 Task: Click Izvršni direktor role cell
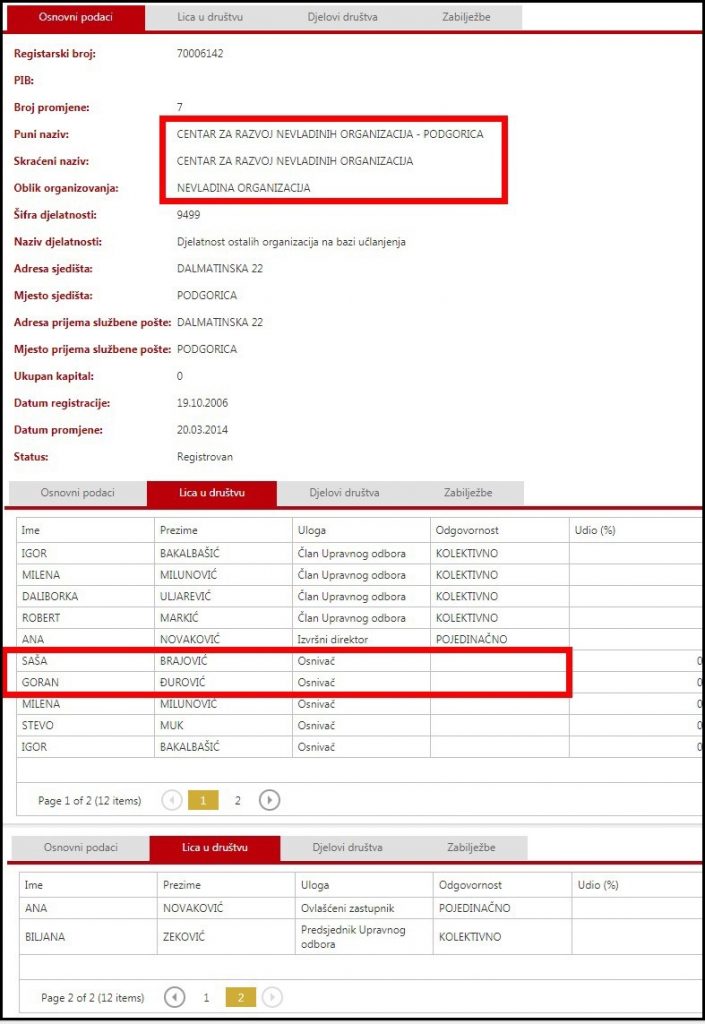[x=361, y=639]
